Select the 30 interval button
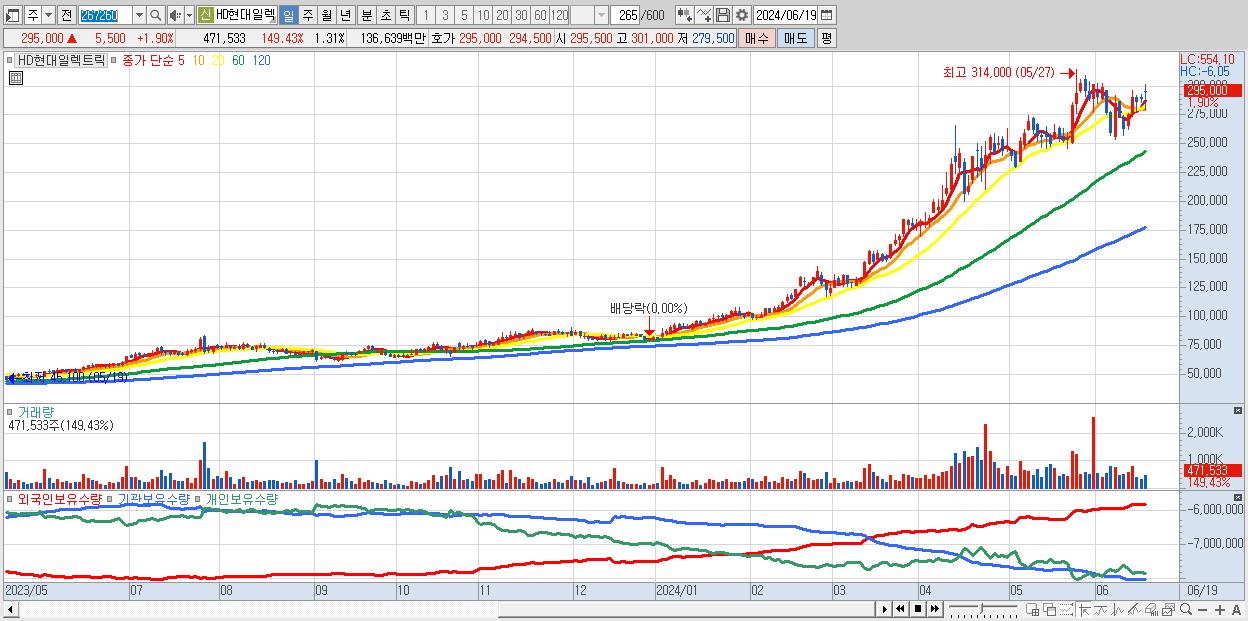The image size is (1248, 621). 521,15
